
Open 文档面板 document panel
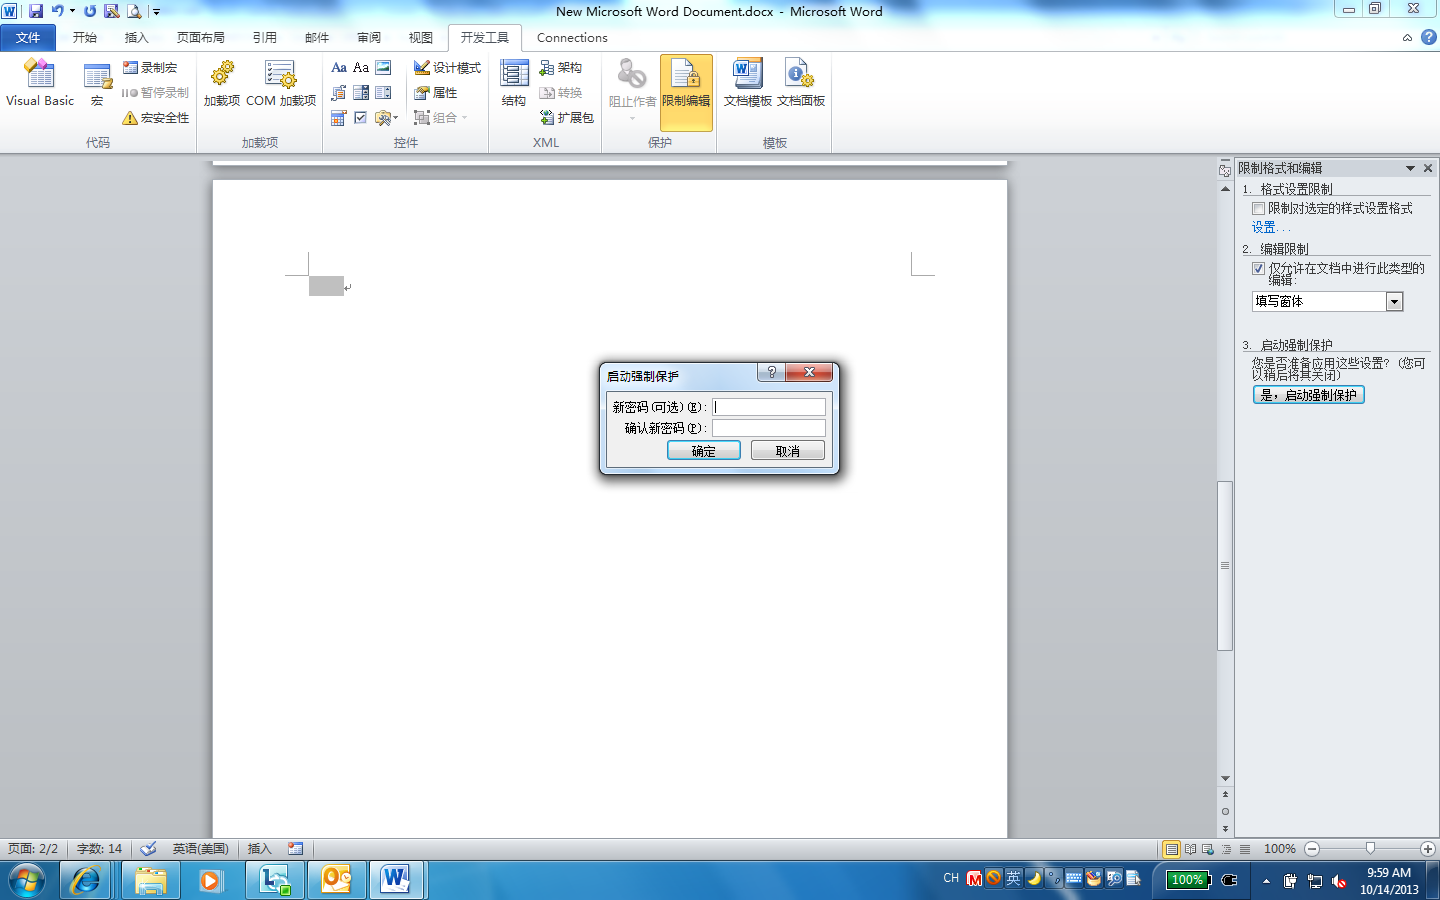point(801,84)
